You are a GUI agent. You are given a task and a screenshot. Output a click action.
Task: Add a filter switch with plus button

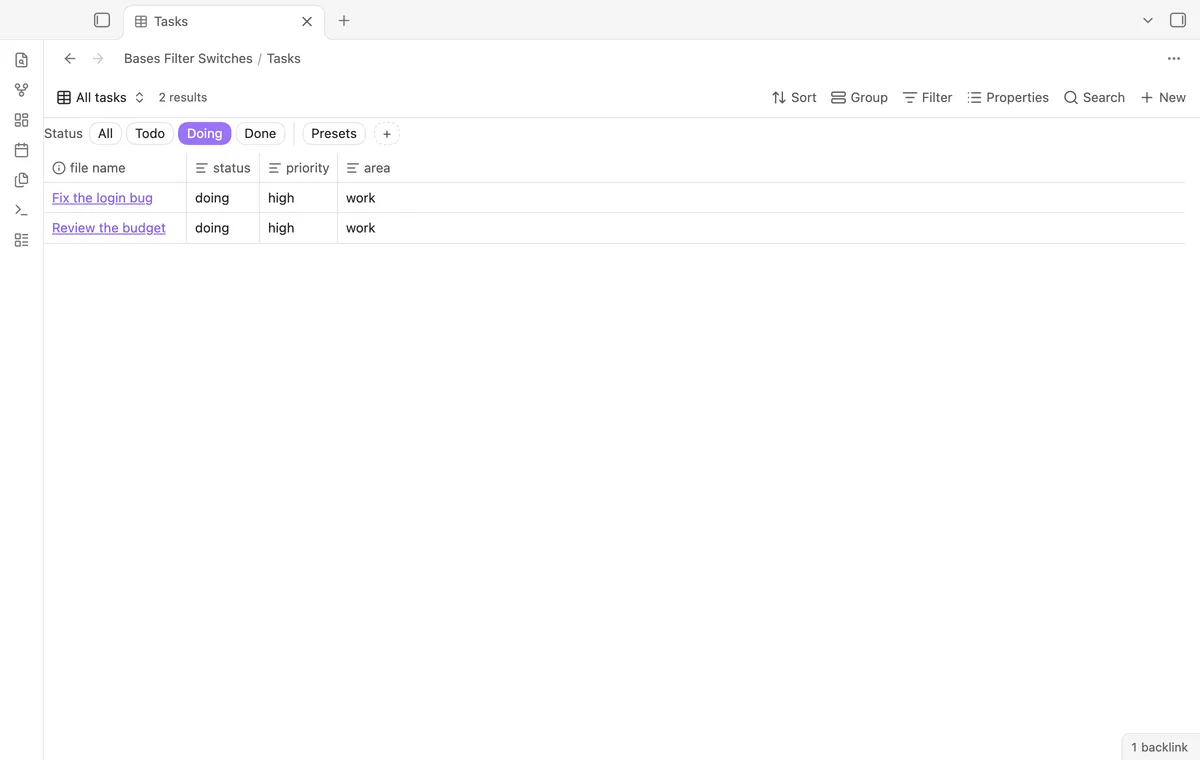coord(387,134)
